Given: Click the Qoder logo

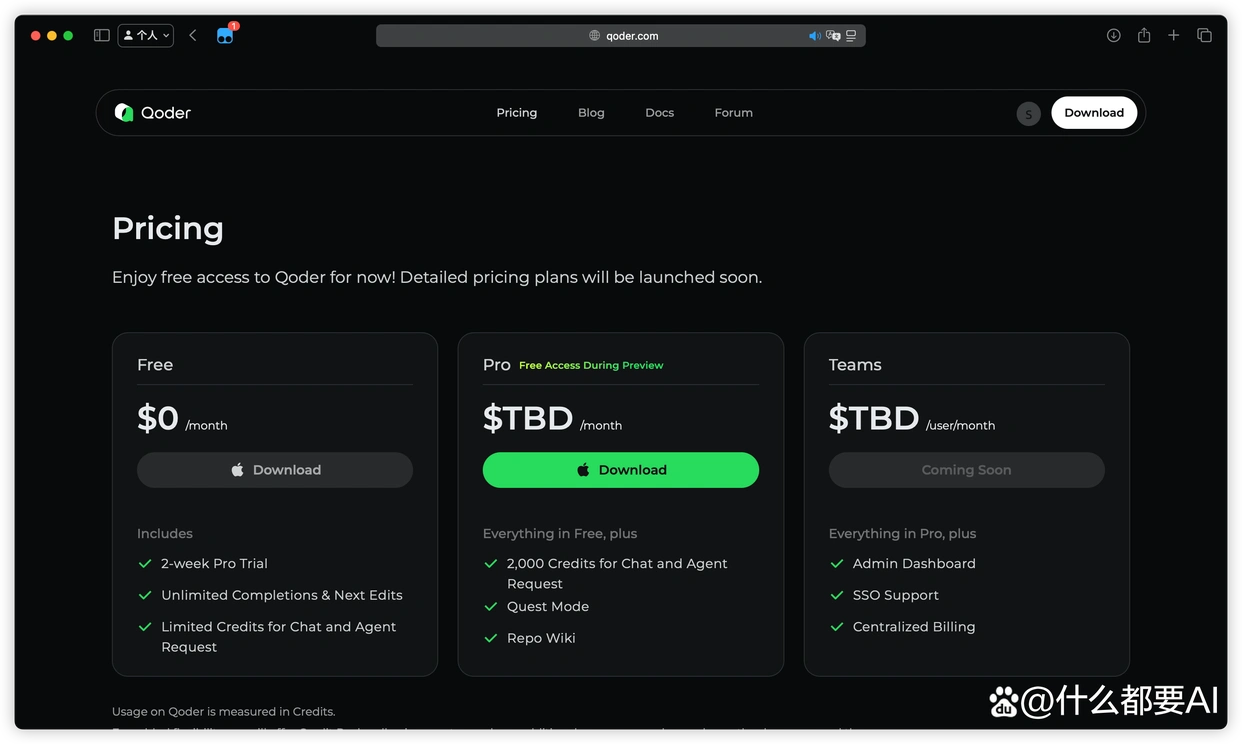Looking at the screenshot, I should click(x=153, y=113).
